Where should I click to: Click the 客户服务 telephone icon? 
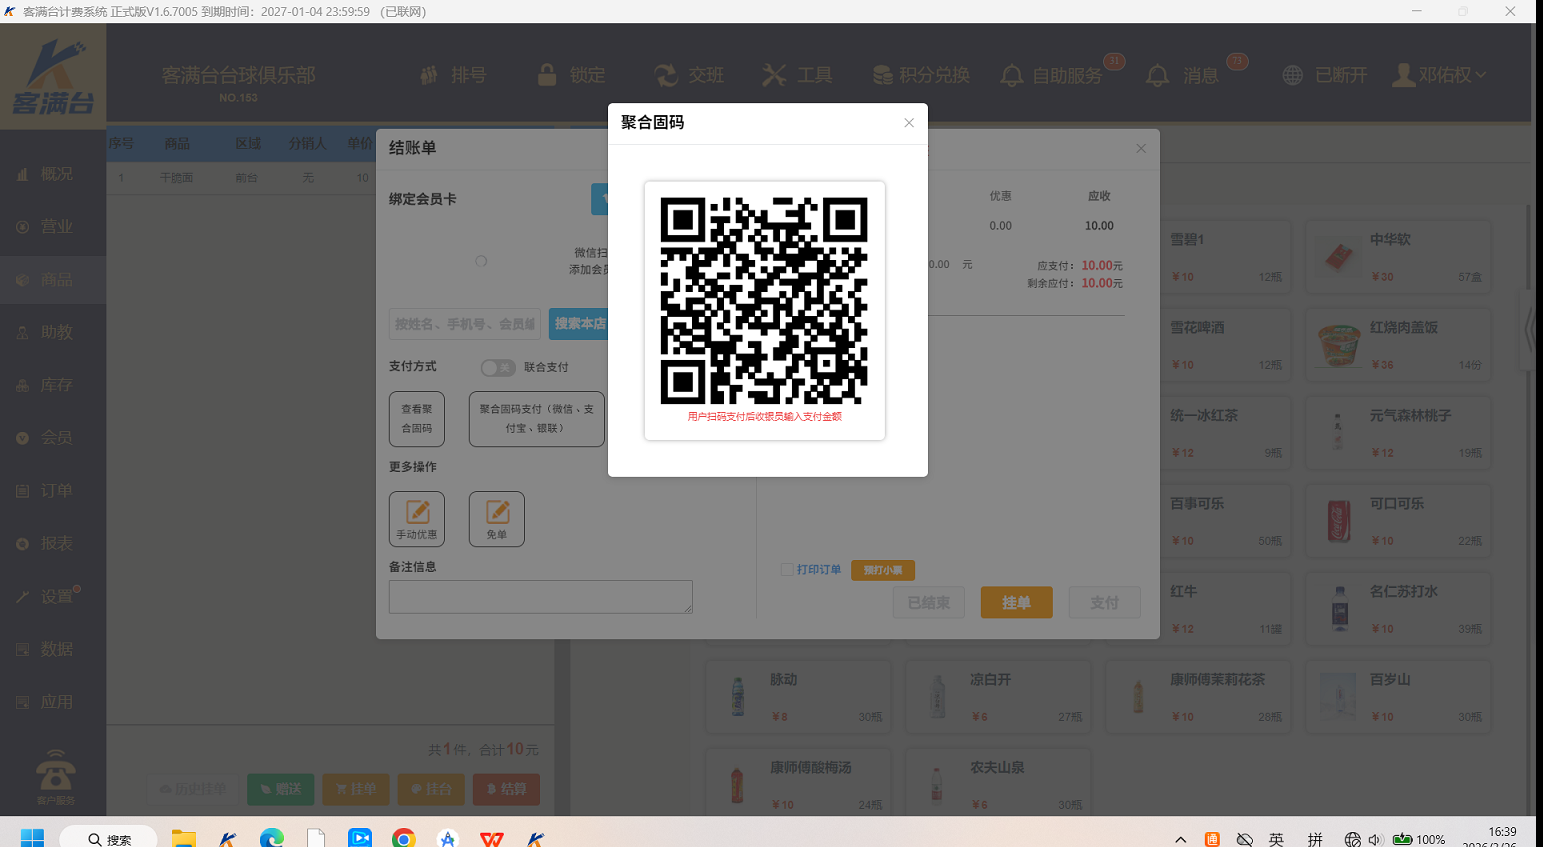55,771
